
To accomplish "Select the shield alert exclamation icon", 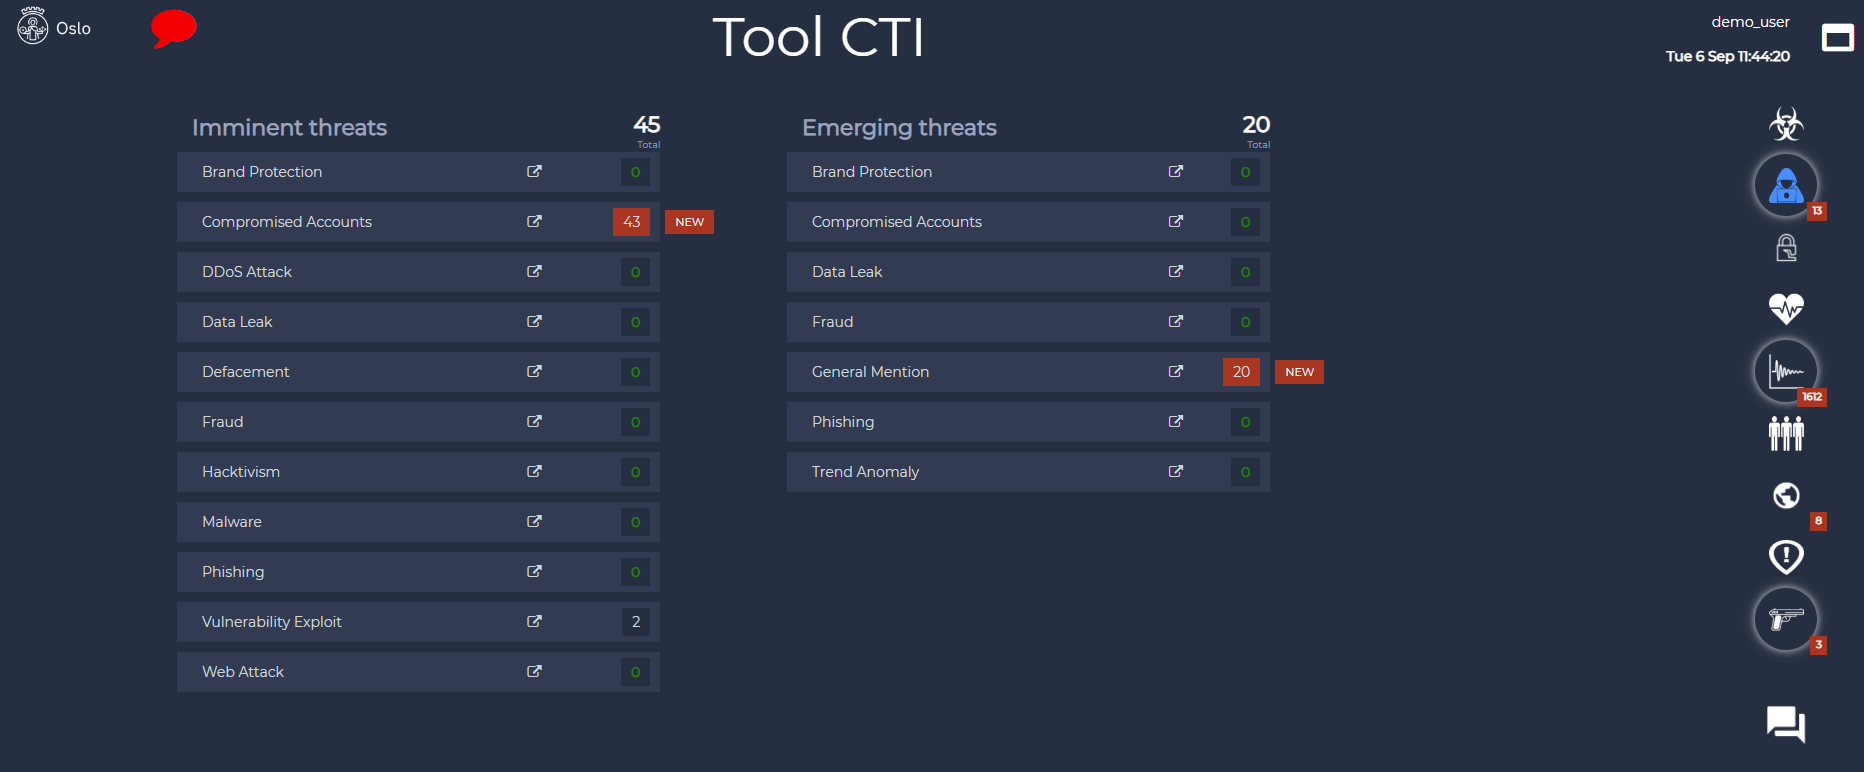I will pyautogui.click(x=1786, y=557).
